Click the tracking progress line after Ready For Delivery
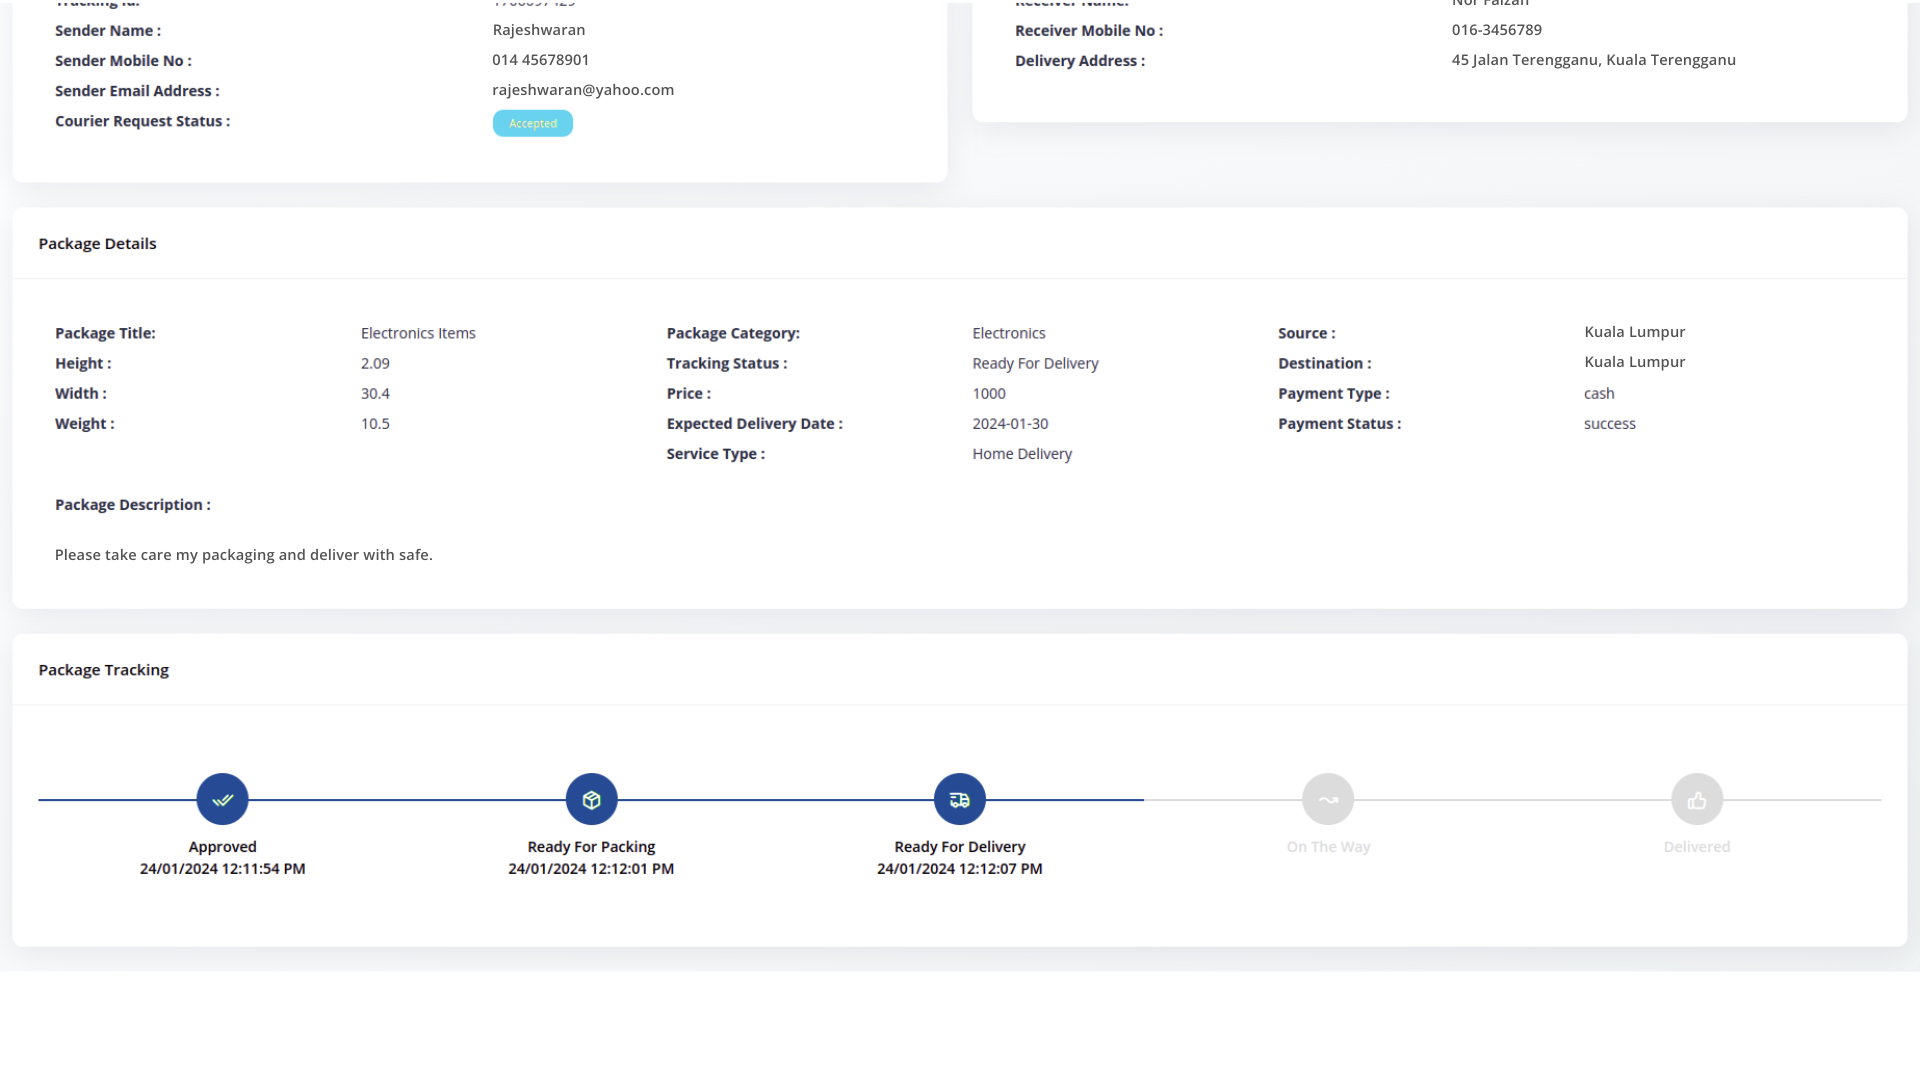 (x=1065, y=800)
